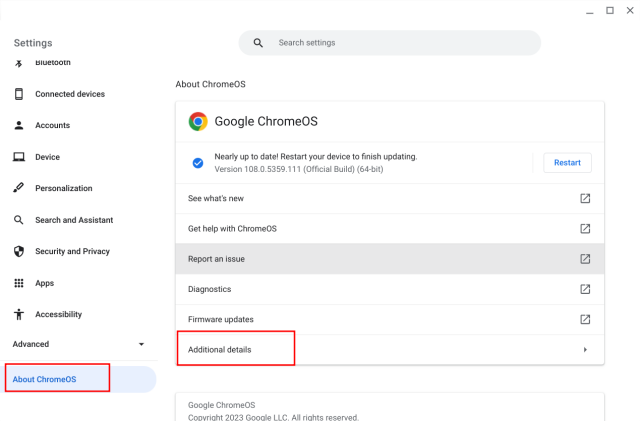Open external link icon for Get help

click(x=585, y=229)
